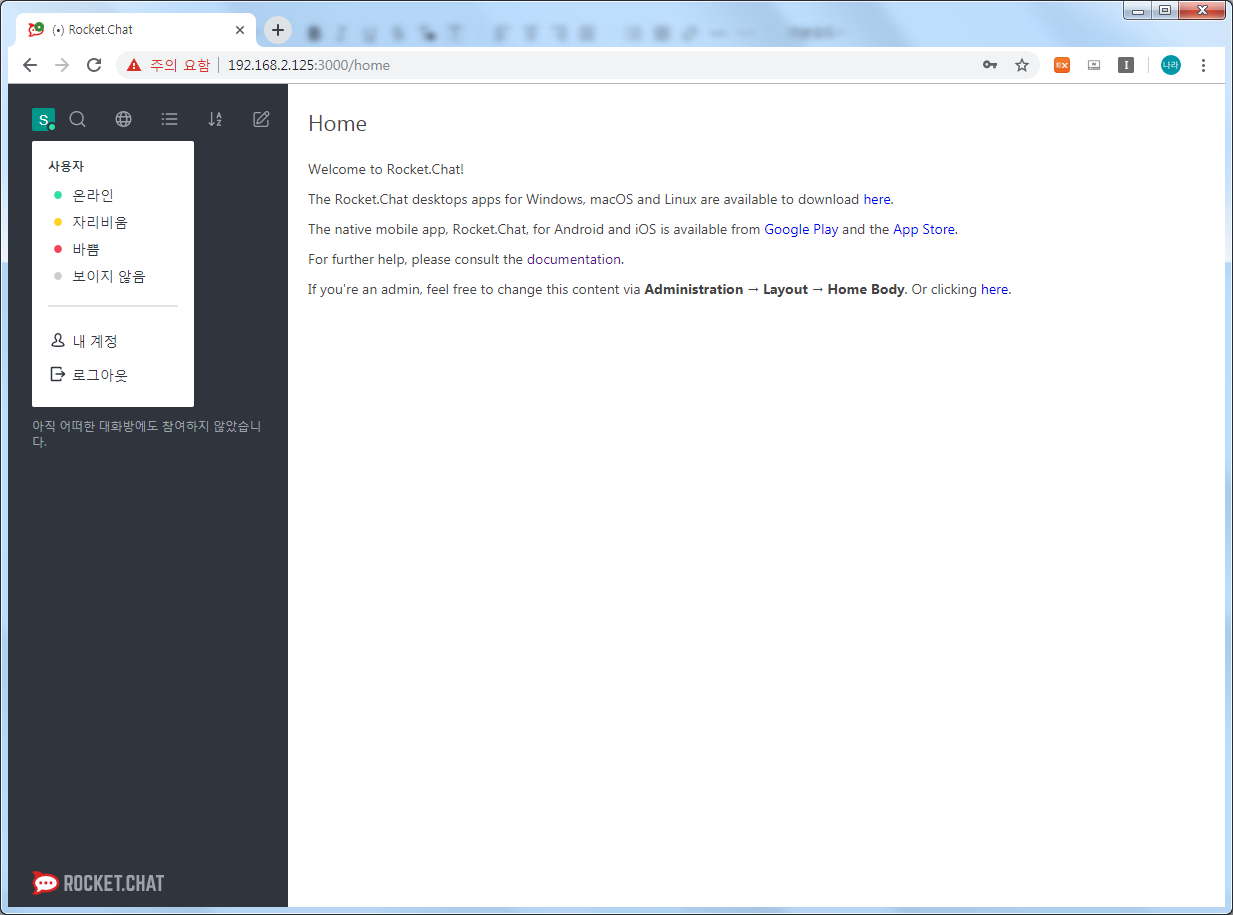Open the view mode list icon
The image size is (1233, 915).
pyautogui.click(x=170, y=119)
